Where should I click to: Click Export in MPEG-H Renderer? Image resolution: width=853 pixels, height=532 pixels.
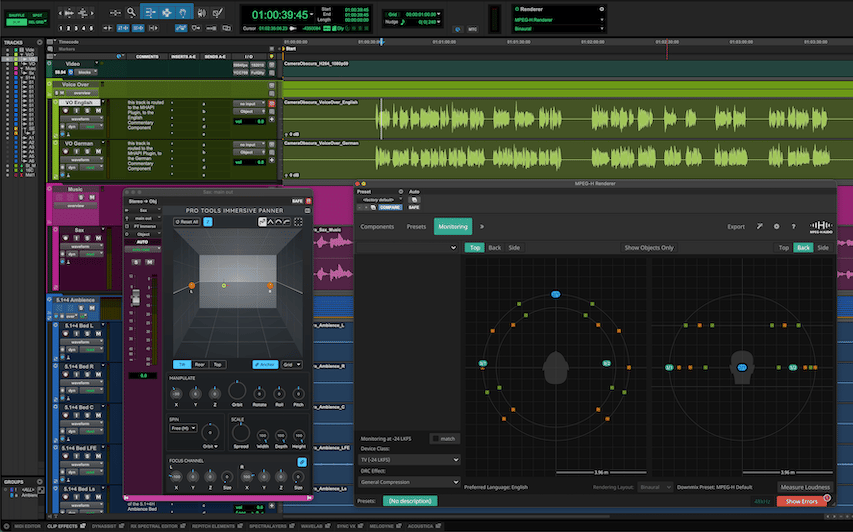(736, 227)
